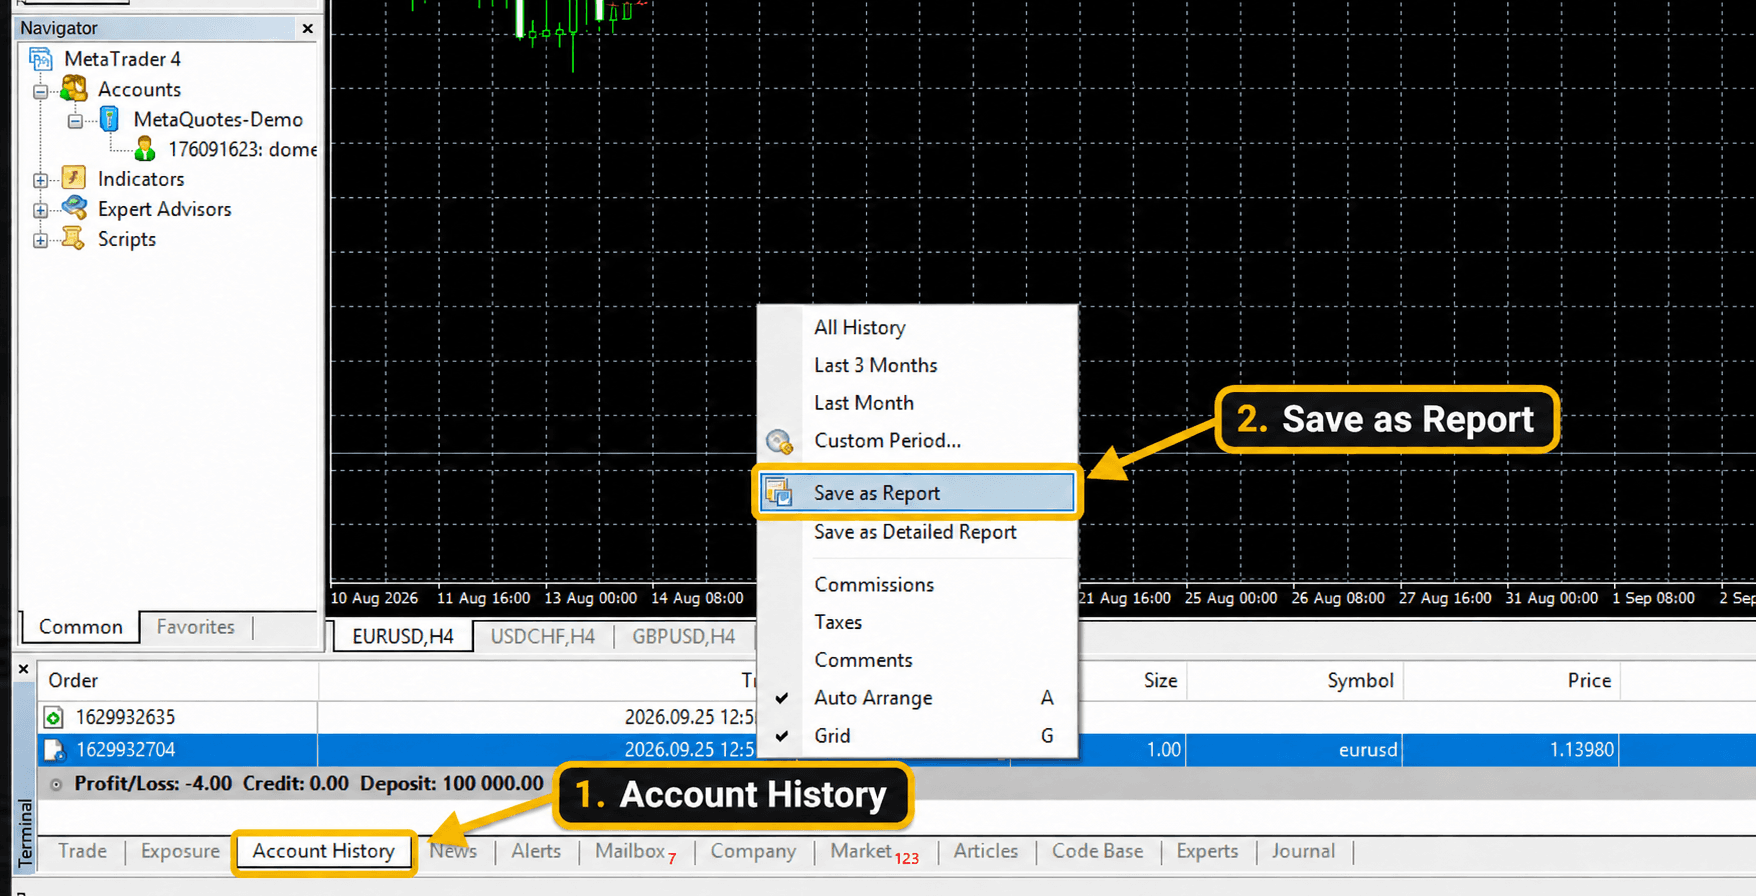
Task: Open the Mailbox tab
Action: [x=635, y=851]
